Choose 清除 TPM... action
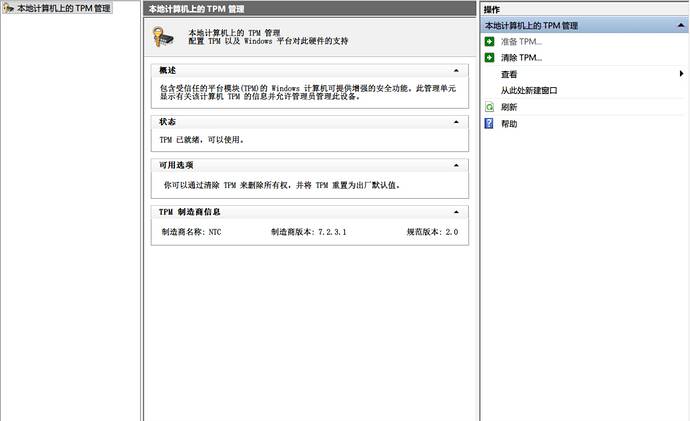 click(x=521, y=58)
